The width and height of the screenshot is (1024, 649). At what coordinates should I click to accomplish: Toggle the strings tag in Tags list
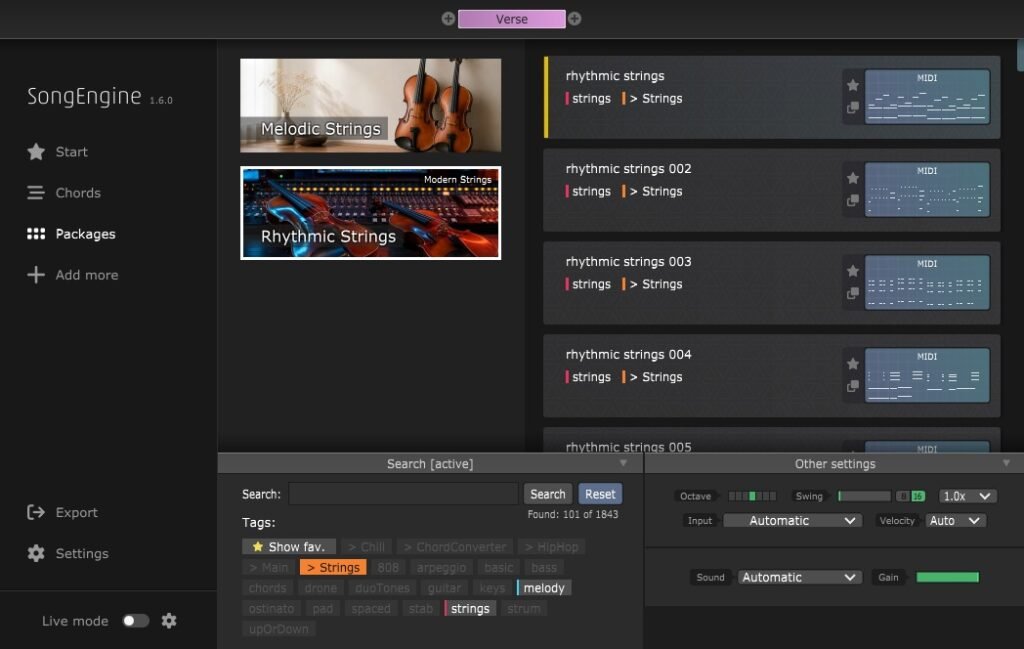coord(470,609)
